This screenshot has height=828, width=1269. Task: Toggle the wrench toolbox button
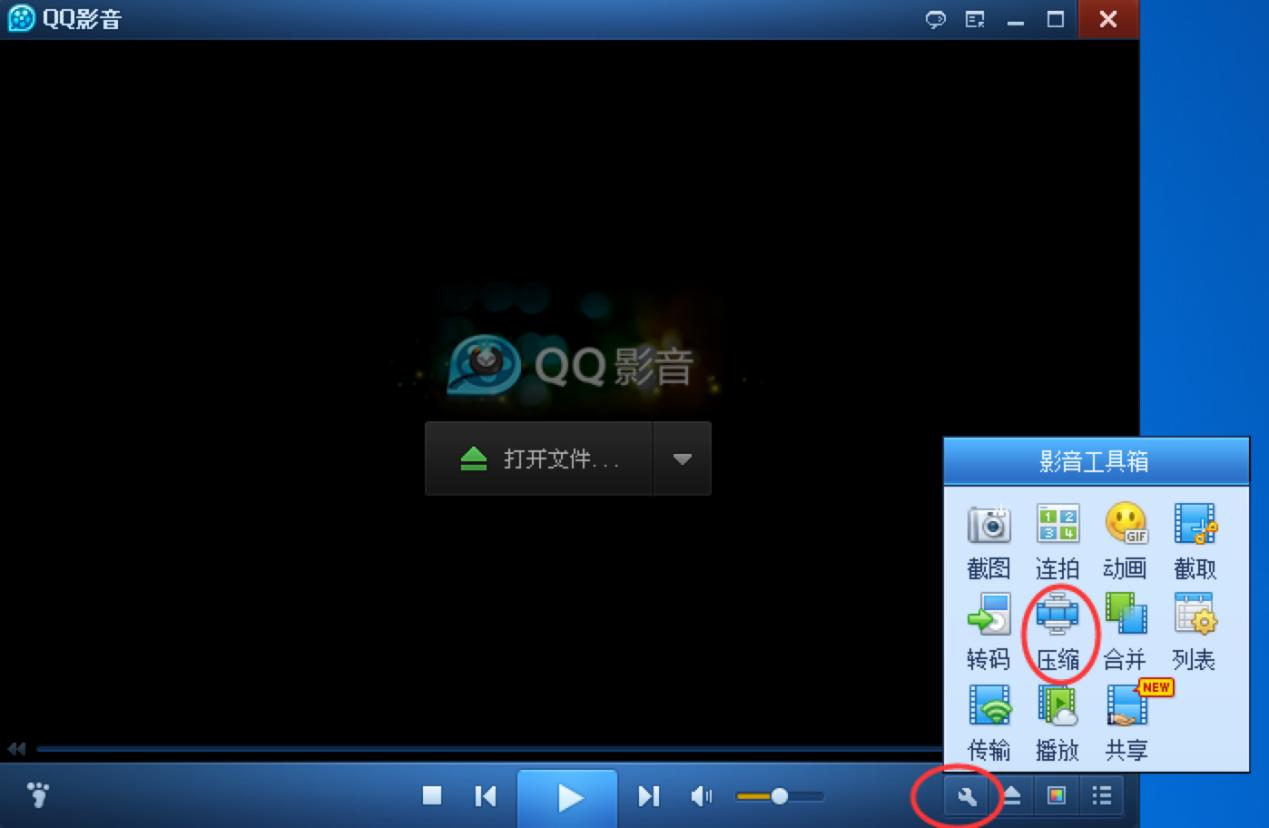(x=966, y=796)
